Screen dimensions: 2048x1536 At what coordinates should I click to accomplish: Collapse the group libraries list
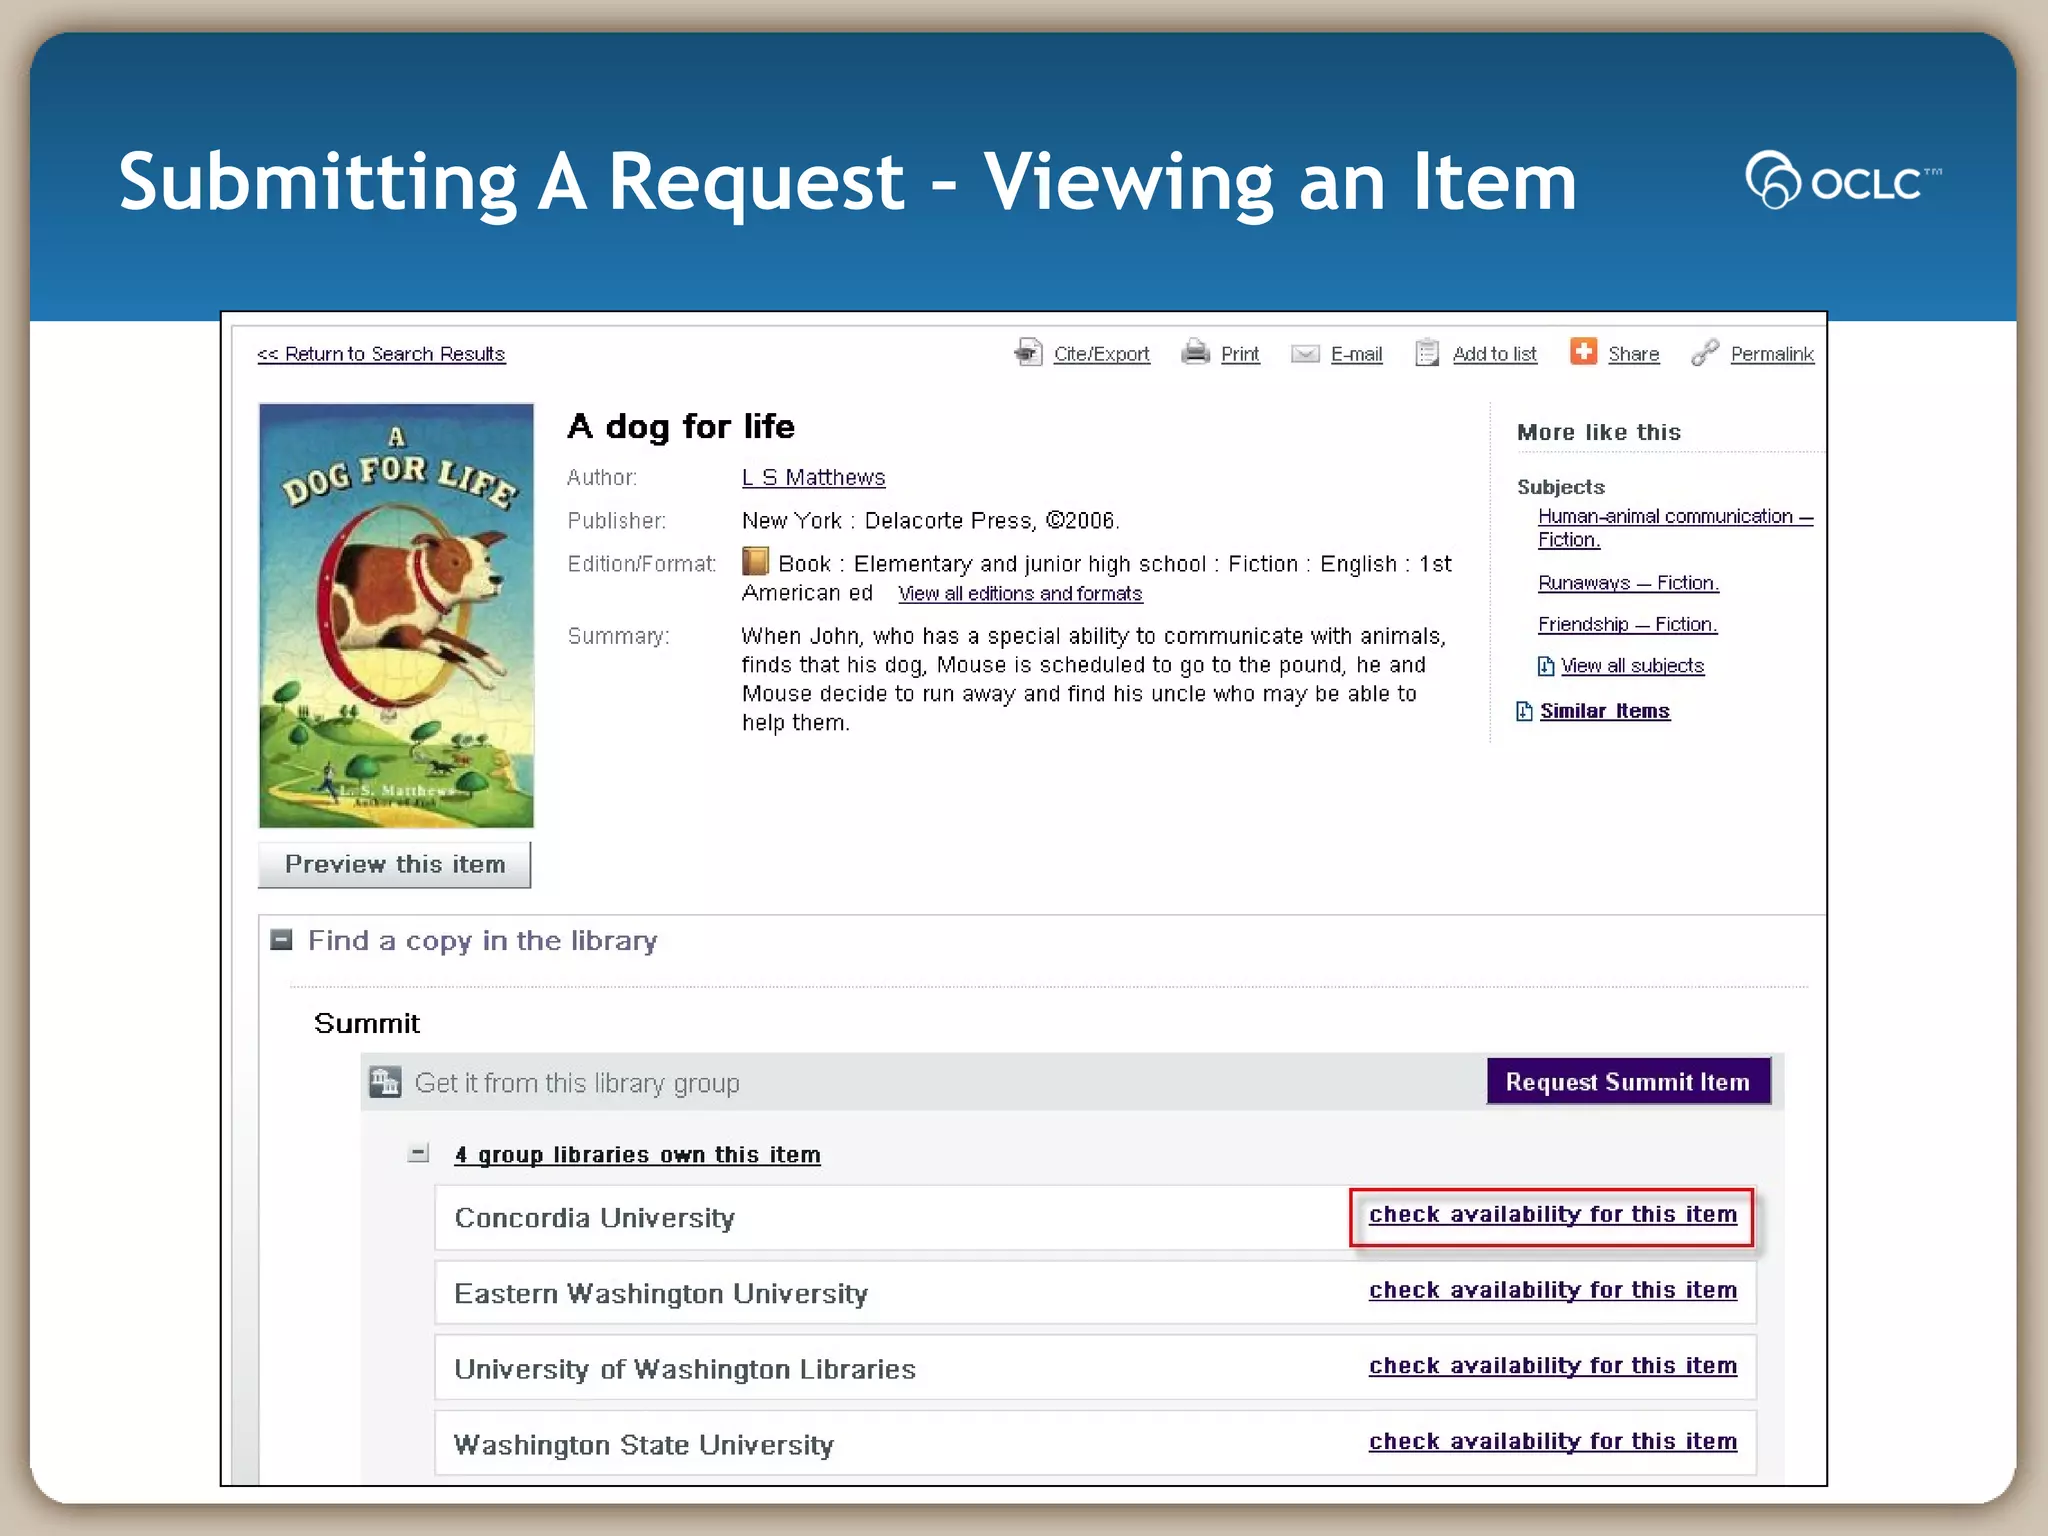tap(419, 1154)
